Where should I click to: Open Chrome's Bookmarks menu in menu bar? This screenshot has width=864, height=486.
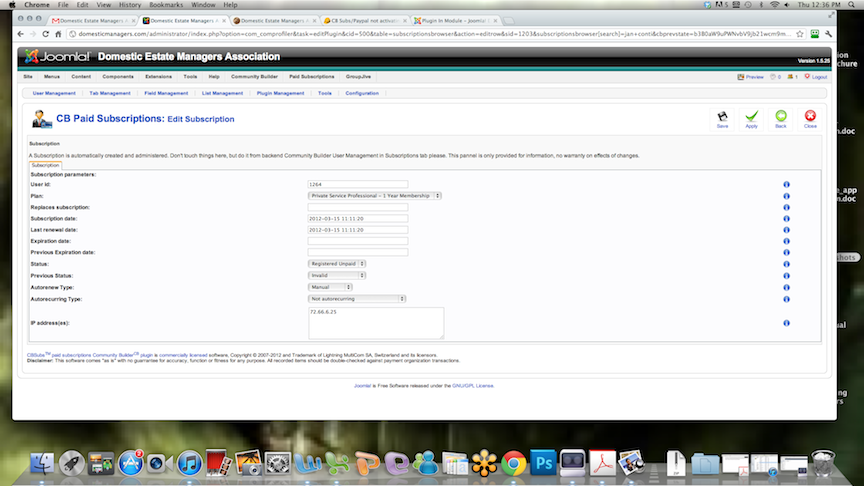166,4
